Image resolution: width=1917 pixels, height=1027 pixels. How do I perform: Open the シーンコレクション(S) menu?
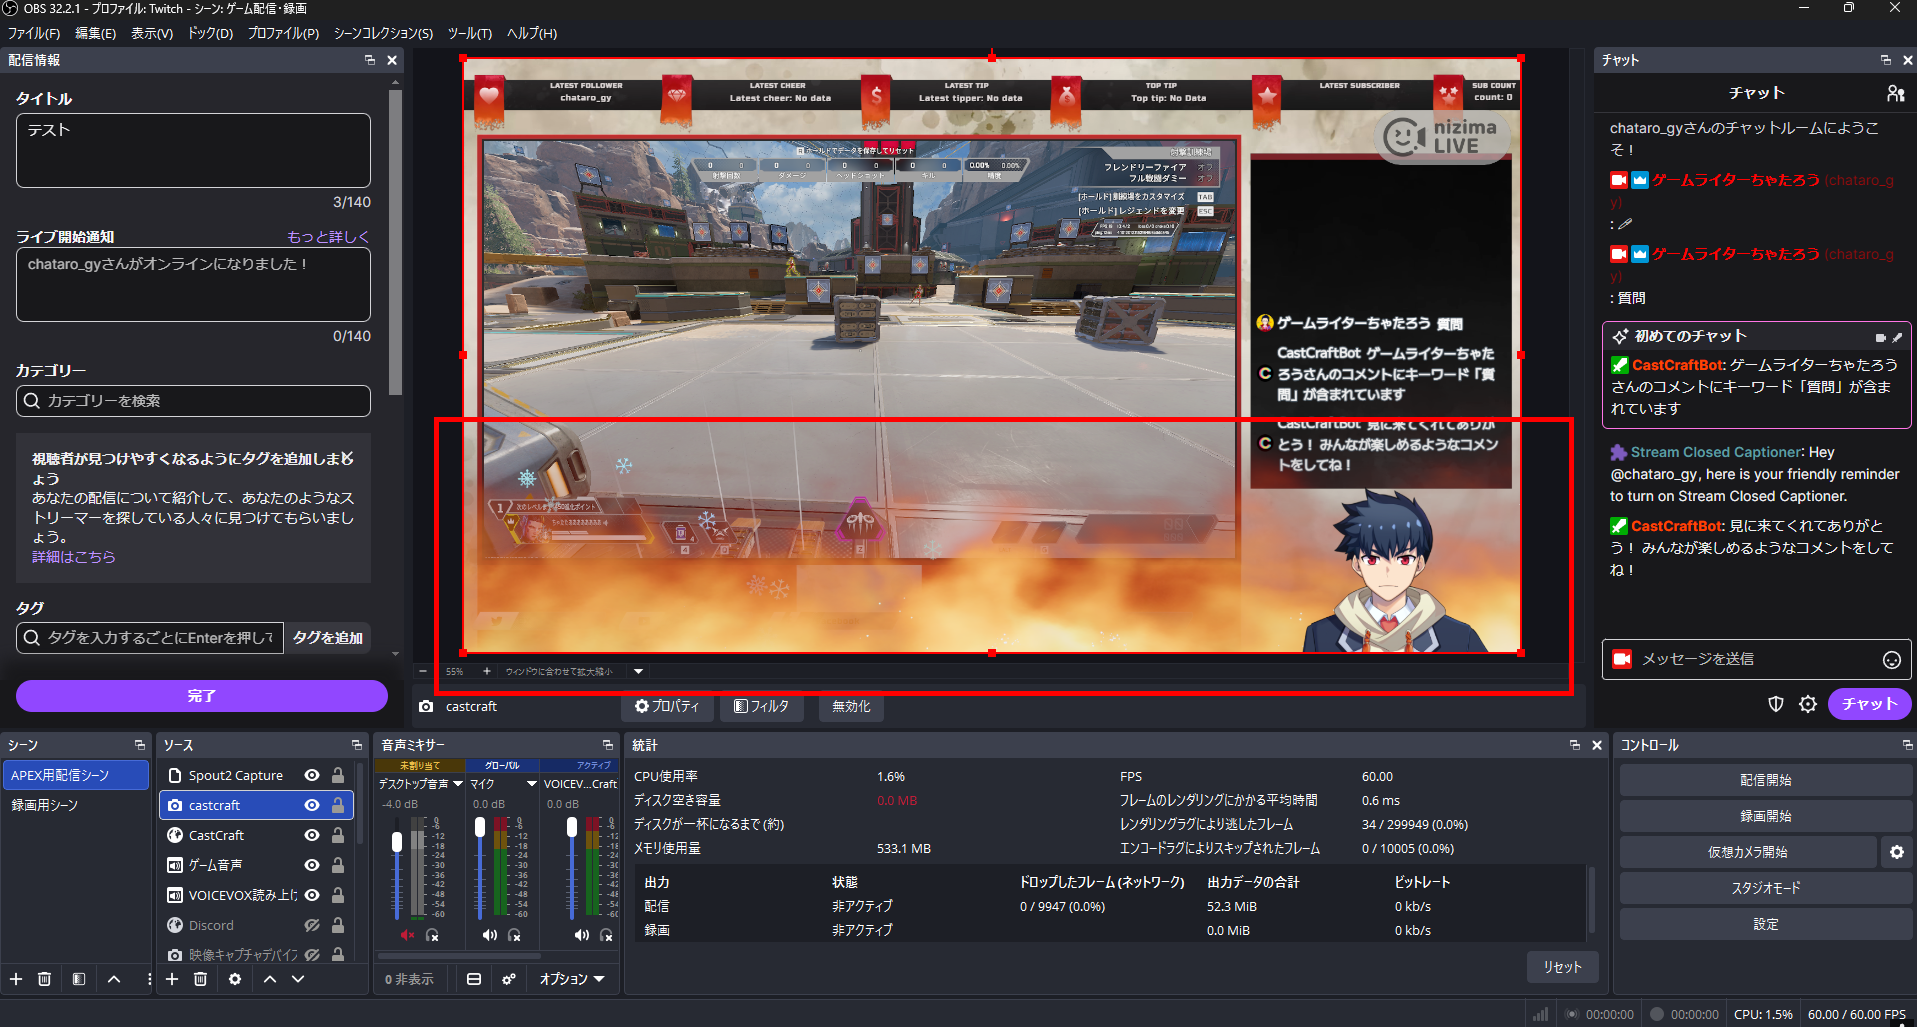383,33
